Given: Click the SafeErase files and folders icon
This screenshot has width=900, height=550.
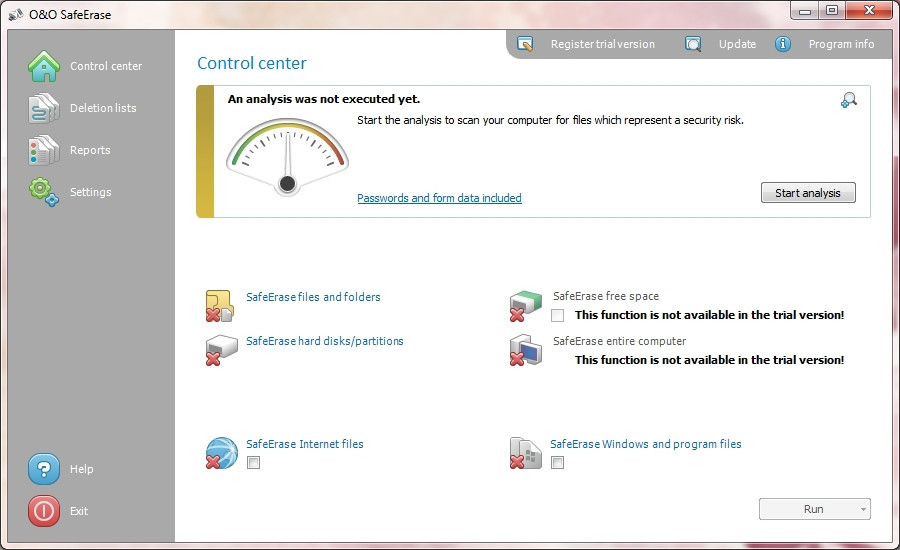Looking at the screenshot, I should 220,305.
